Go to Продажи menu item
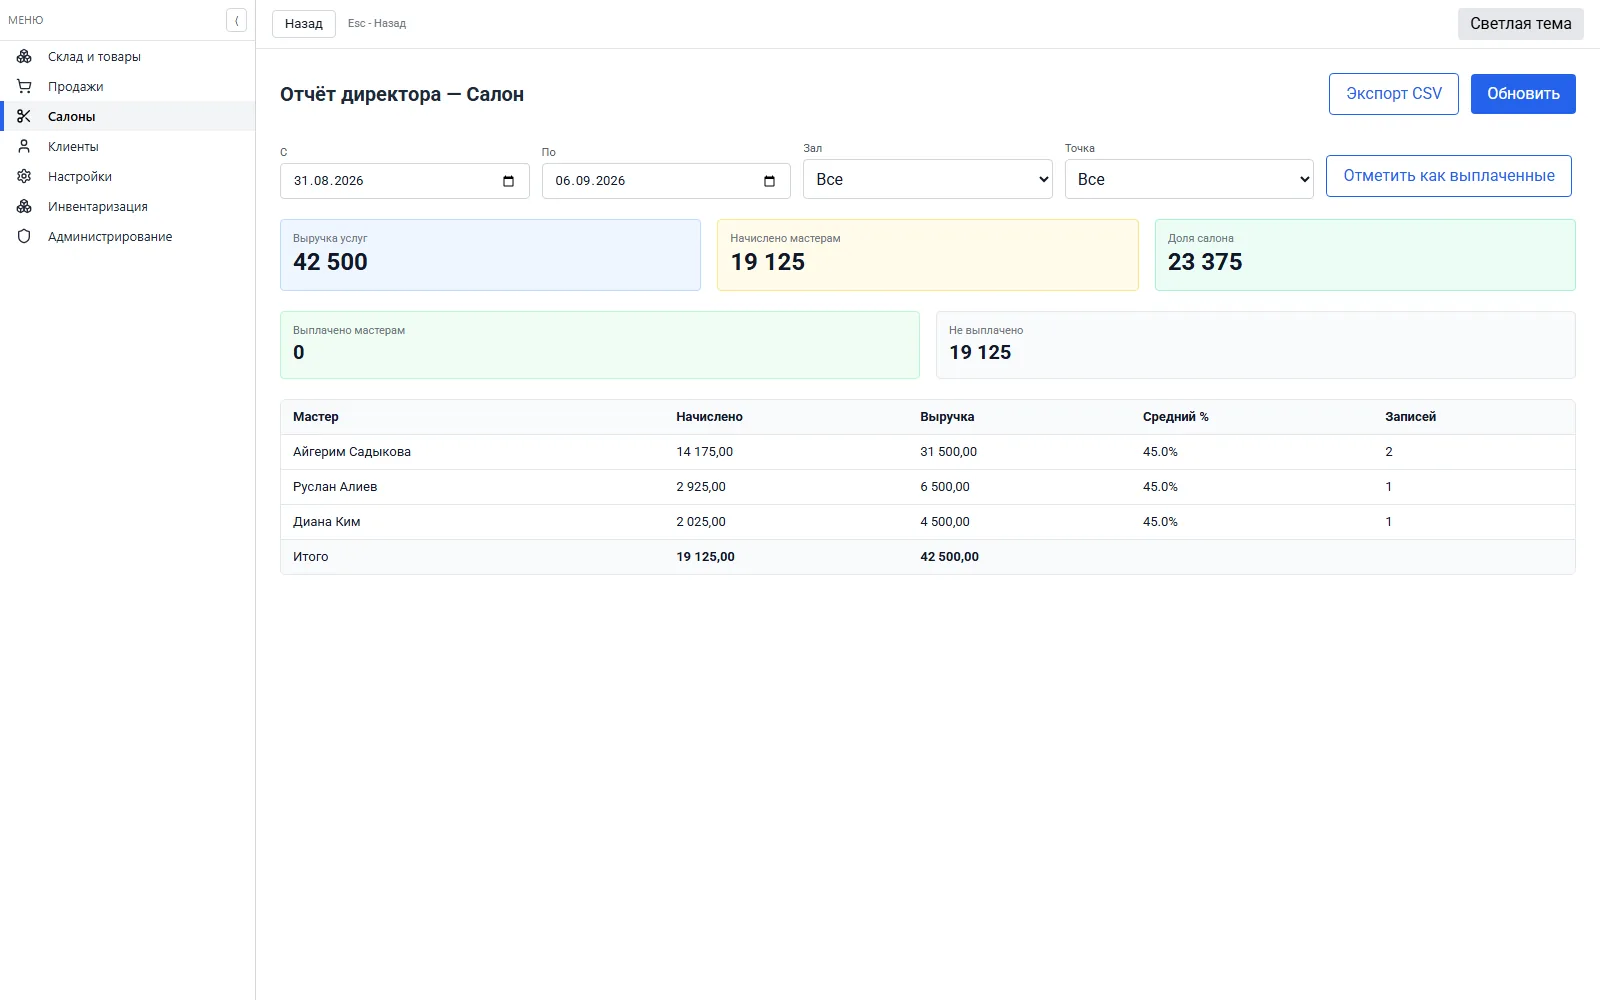1600x1000 pixels. tap(128, 86)
